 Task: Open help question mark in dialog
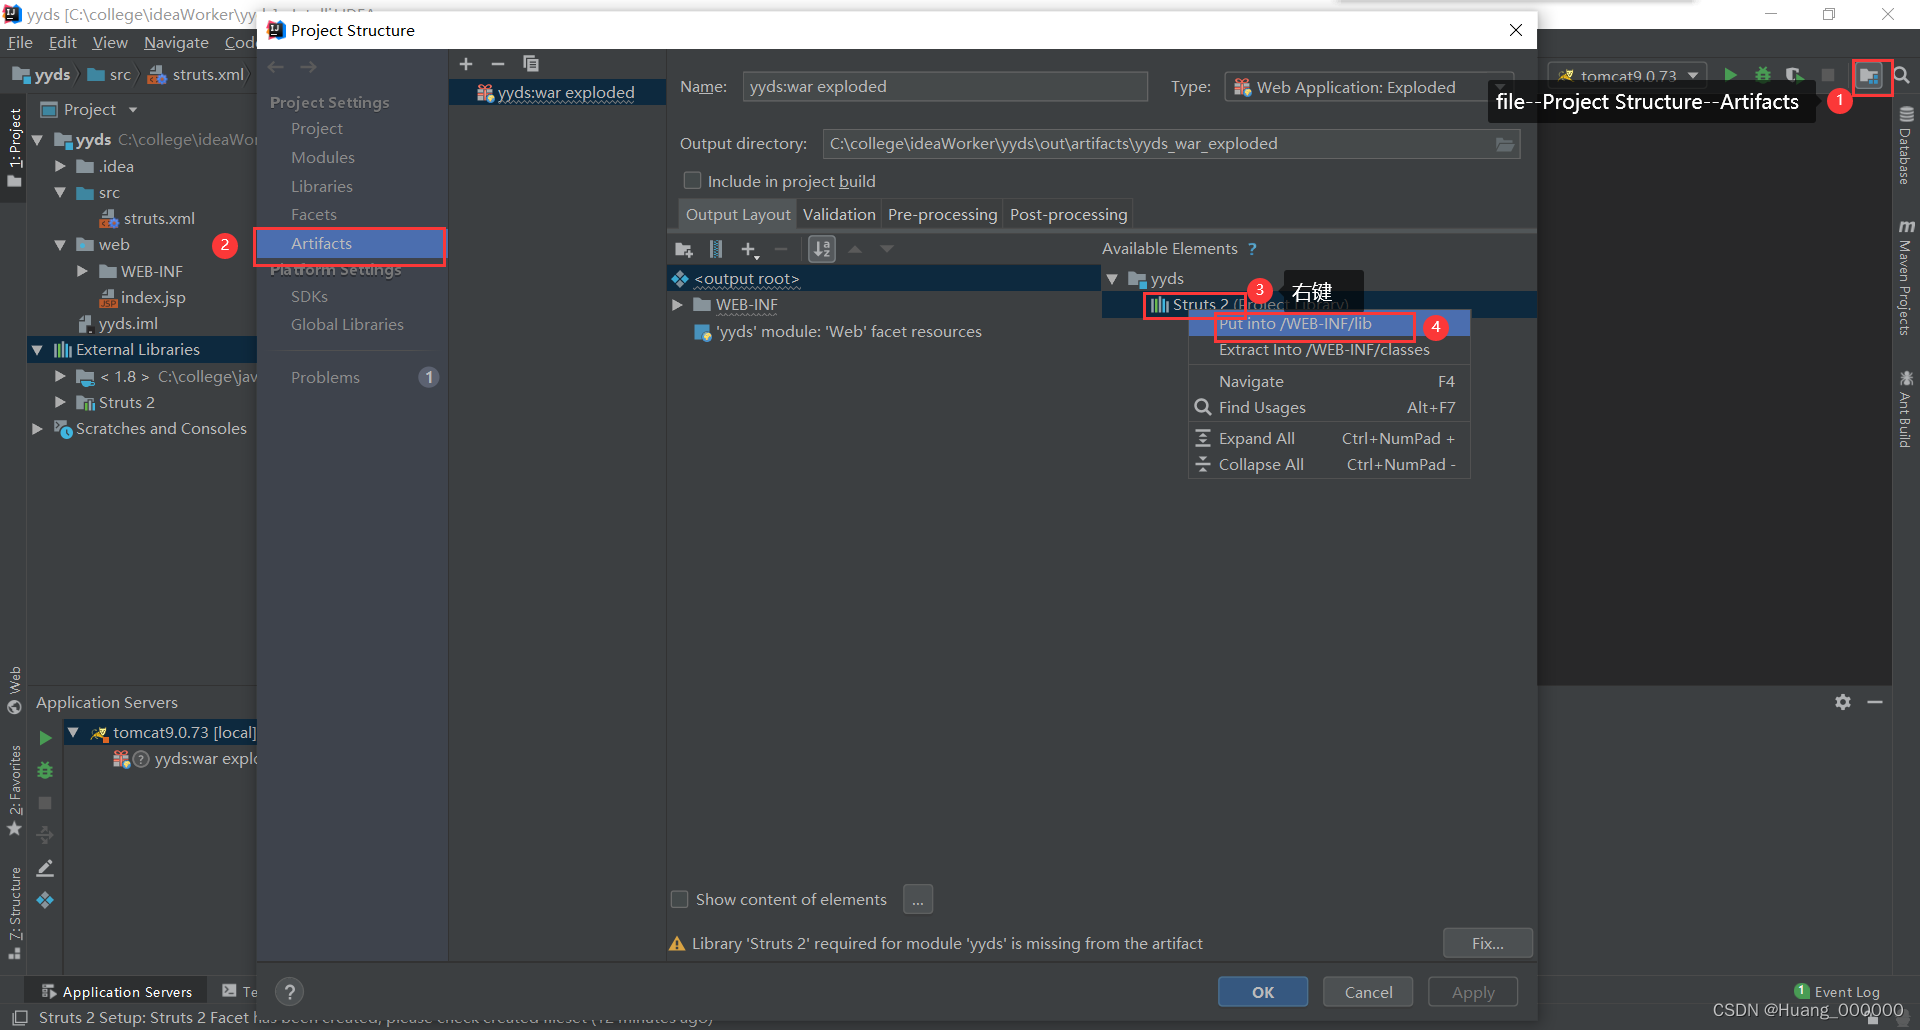pos(289,992)
